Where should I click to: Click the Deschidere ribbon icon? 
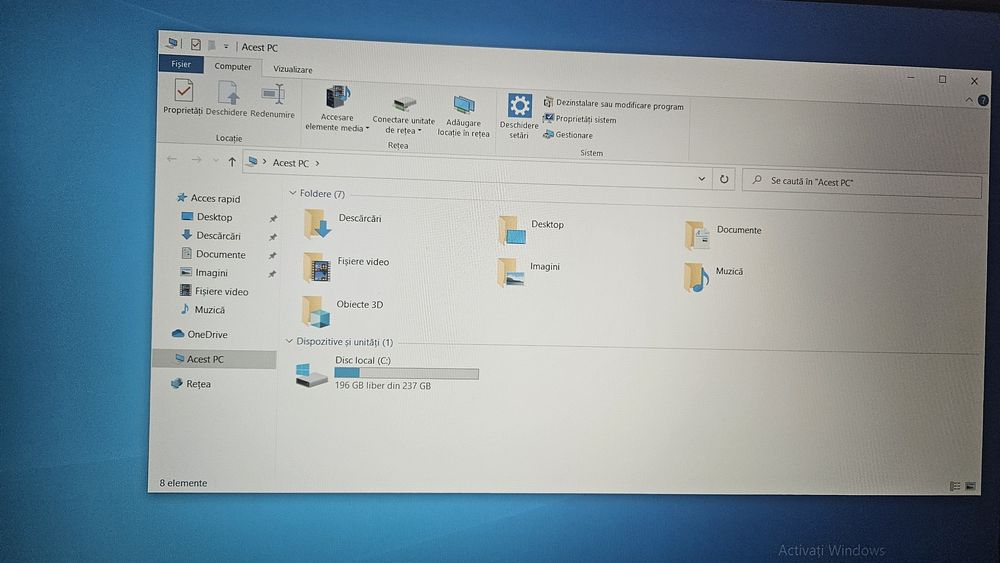coord(228,93)
